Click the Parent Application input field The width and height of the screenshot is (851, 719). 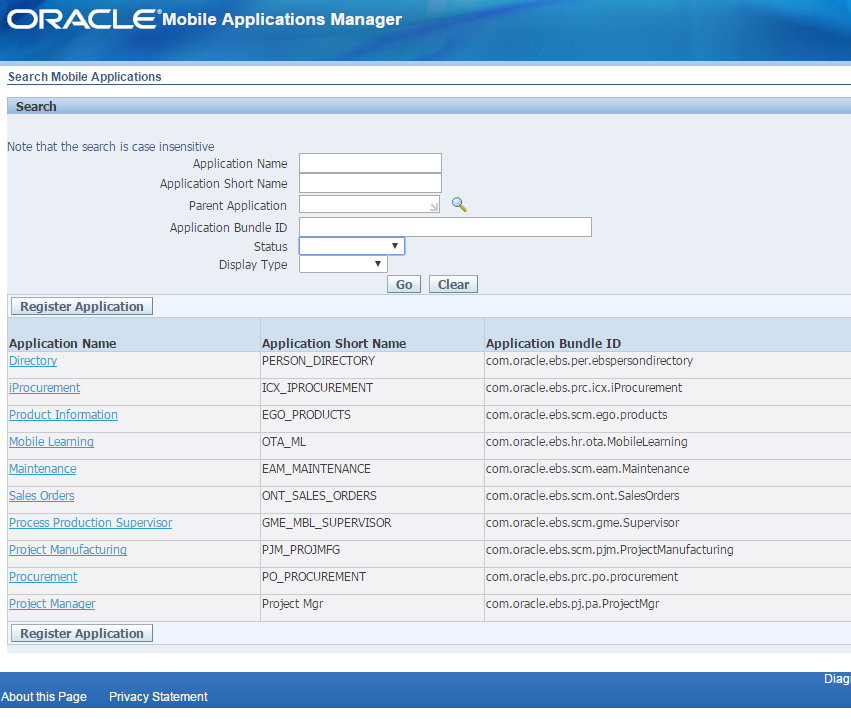click(x=369, y=205)
